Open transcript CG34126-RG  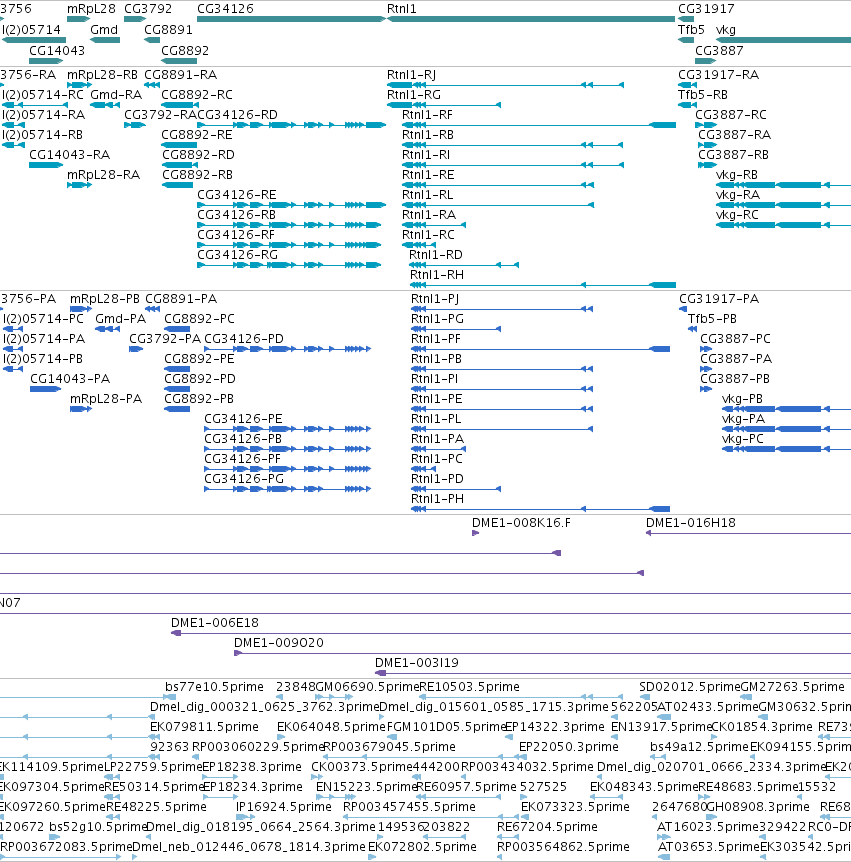pos(237,255)
